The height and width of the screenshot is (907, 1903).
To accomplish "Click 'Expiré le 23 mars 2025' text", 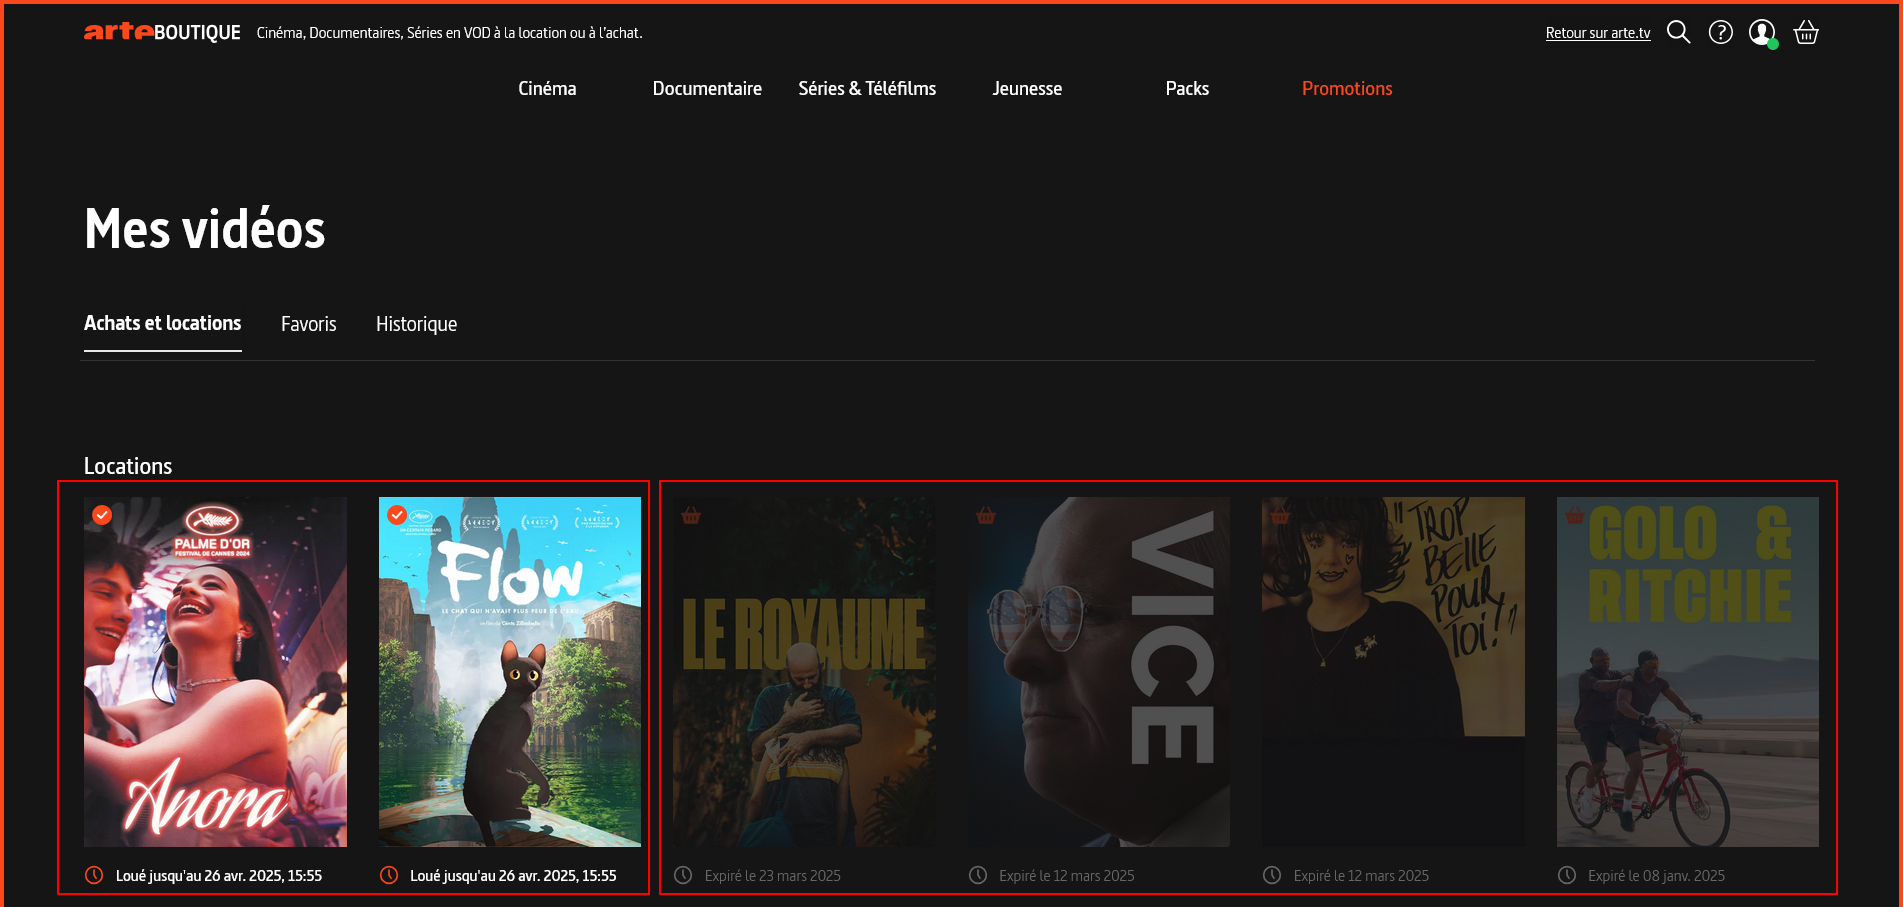I will [x=773, y=876].
